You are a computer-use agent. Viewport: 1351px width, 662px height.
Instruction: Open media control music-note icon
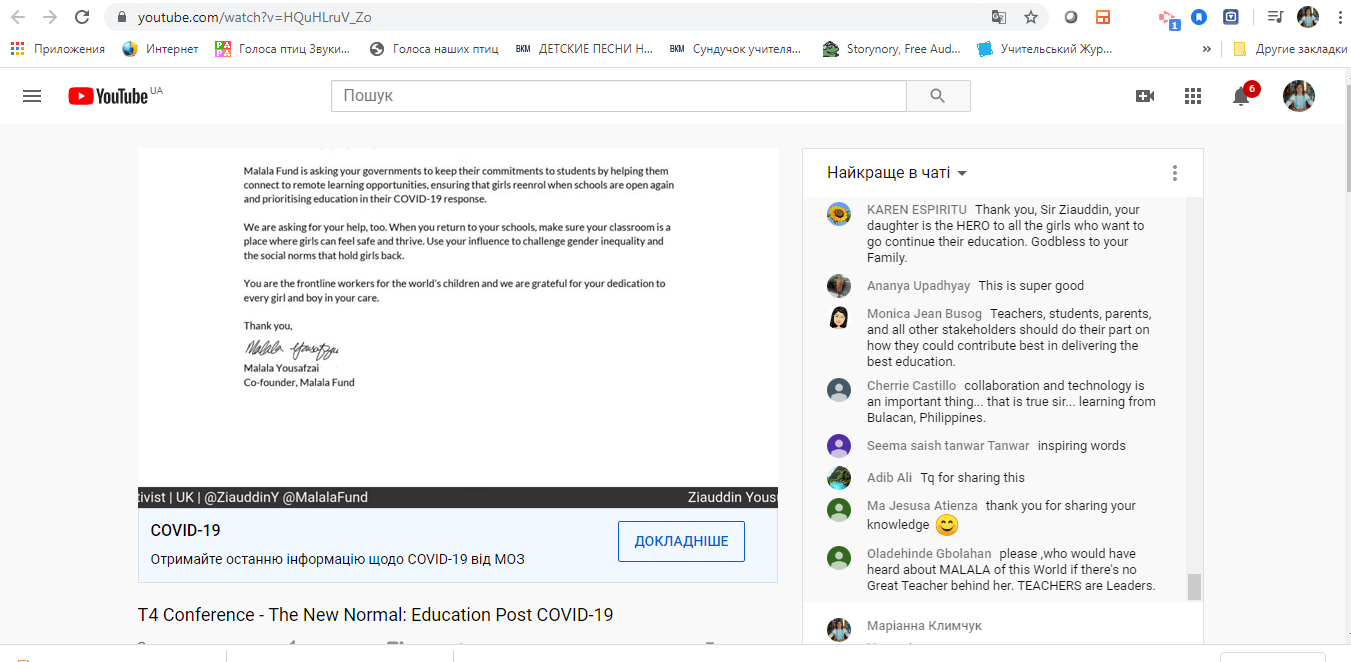1275,17
